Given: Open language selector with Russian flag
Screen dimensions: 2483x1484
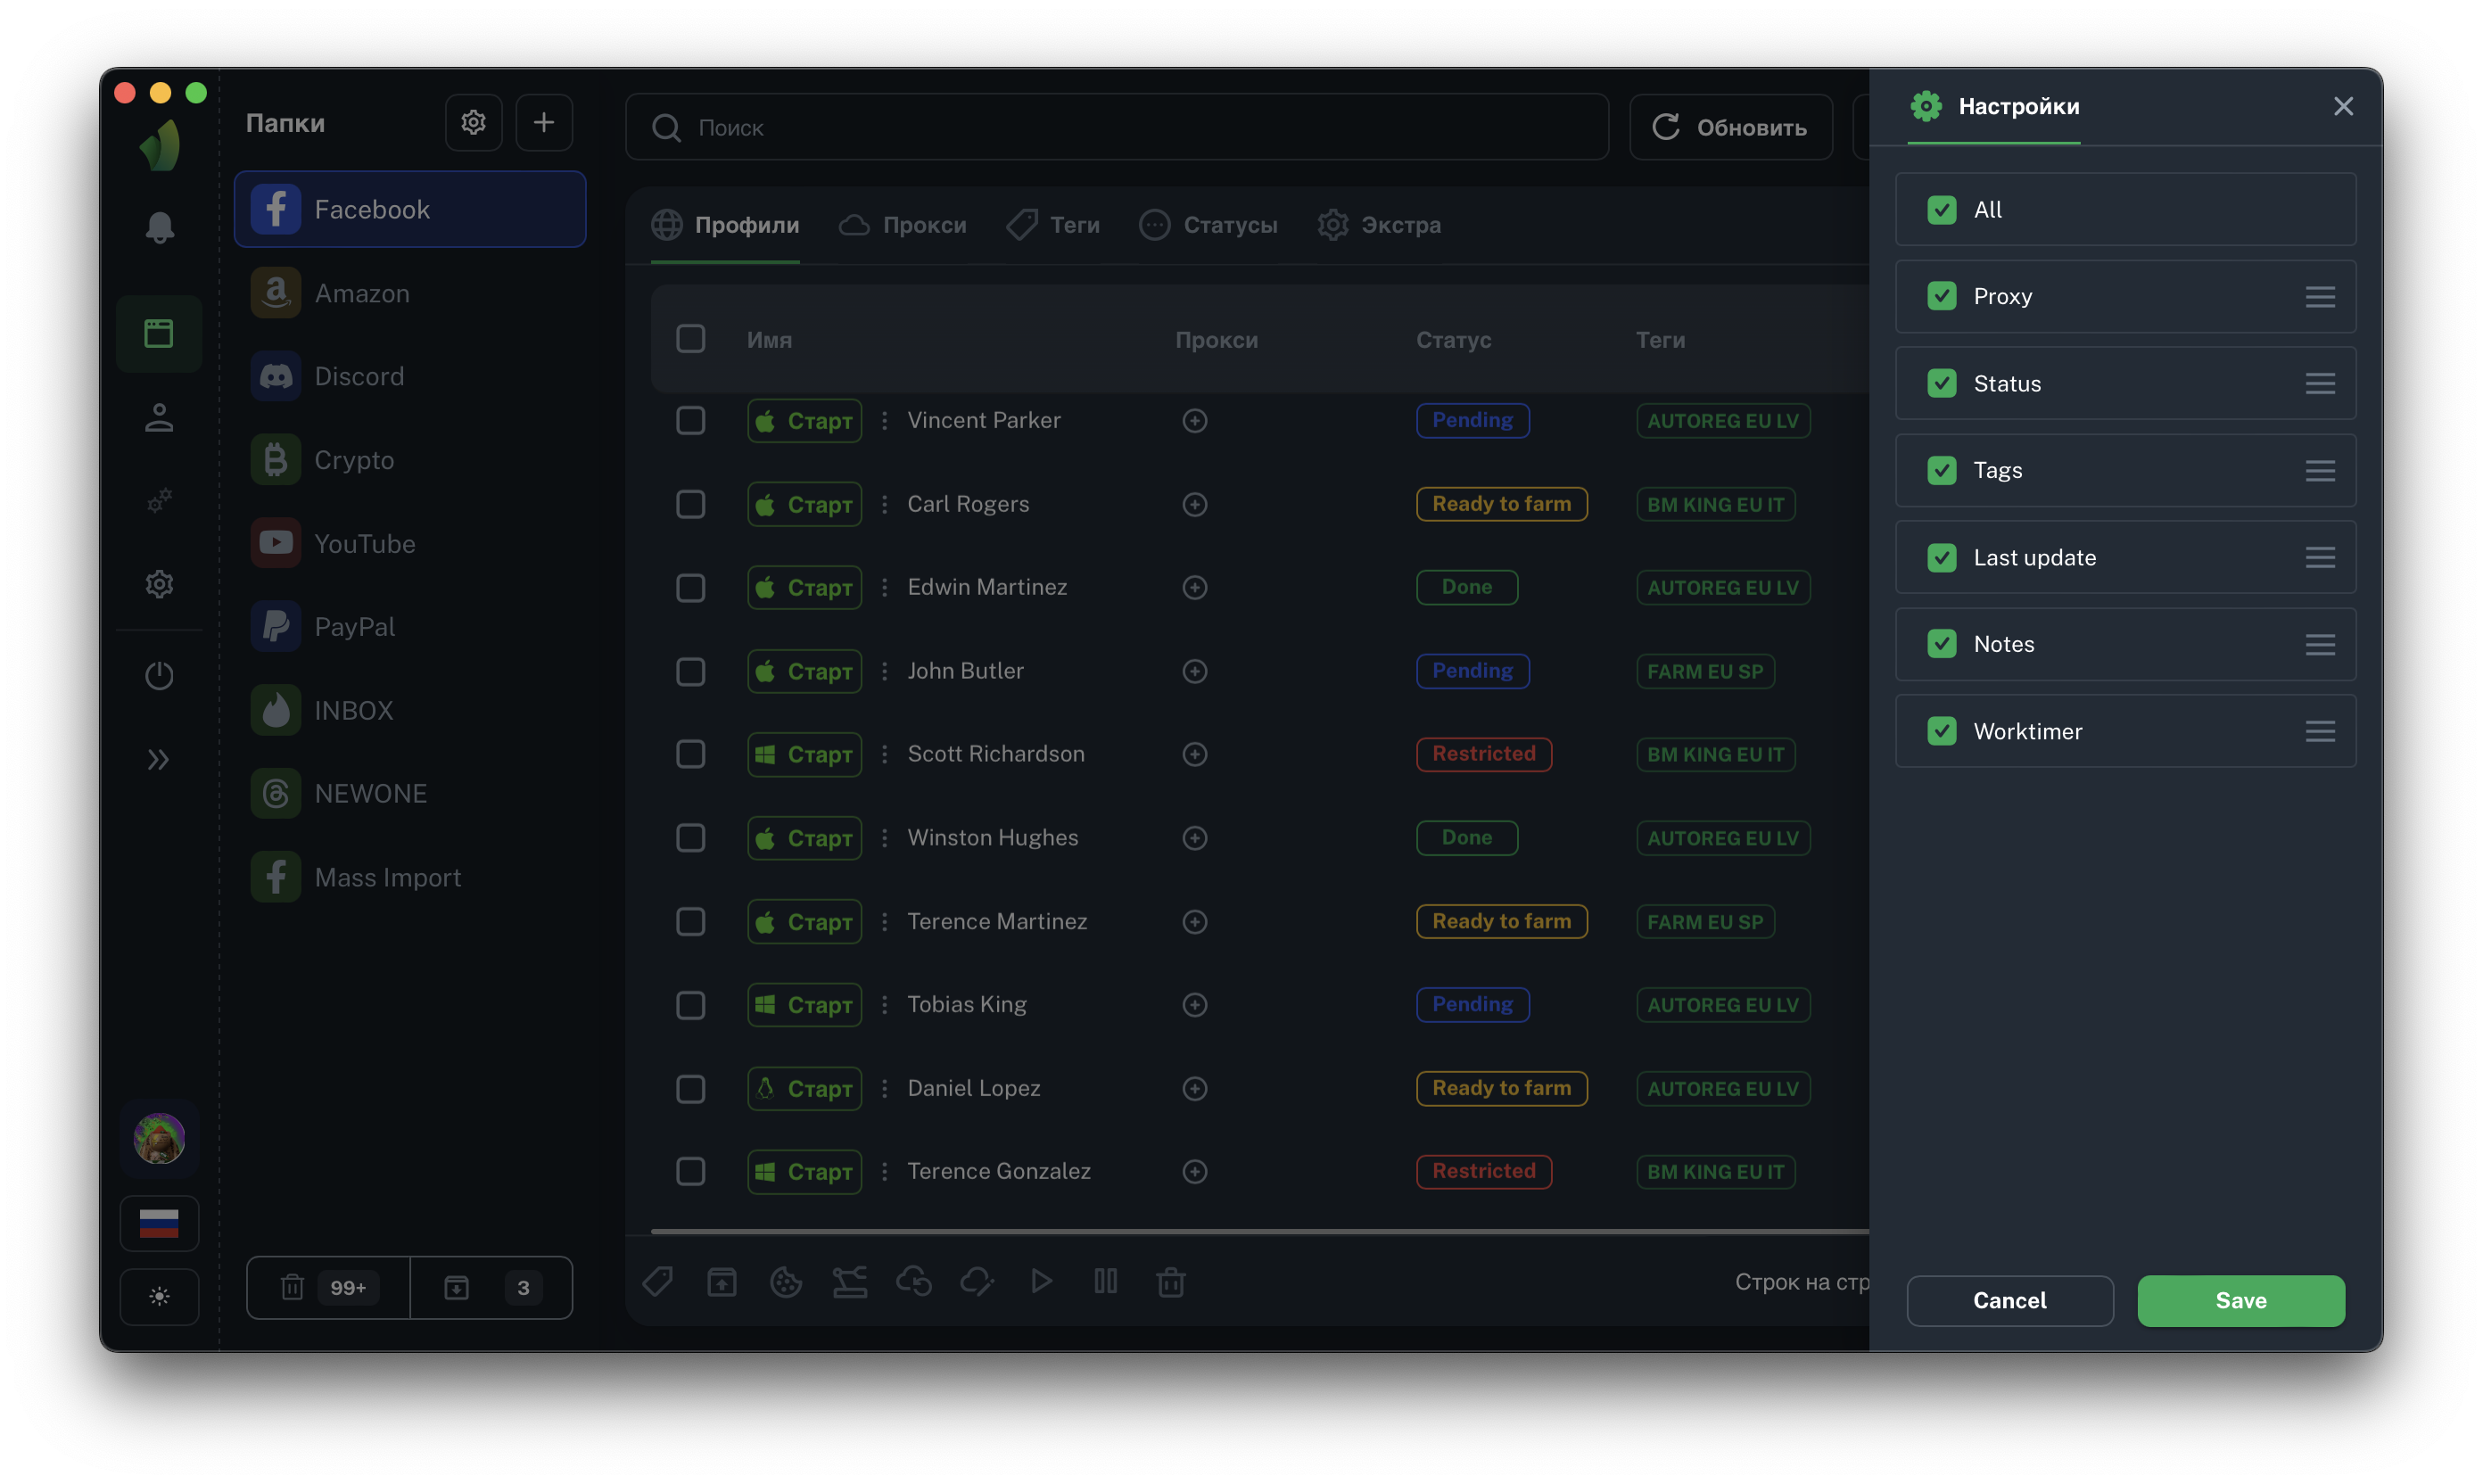Looking at the screenshot, I should 159,1223.
